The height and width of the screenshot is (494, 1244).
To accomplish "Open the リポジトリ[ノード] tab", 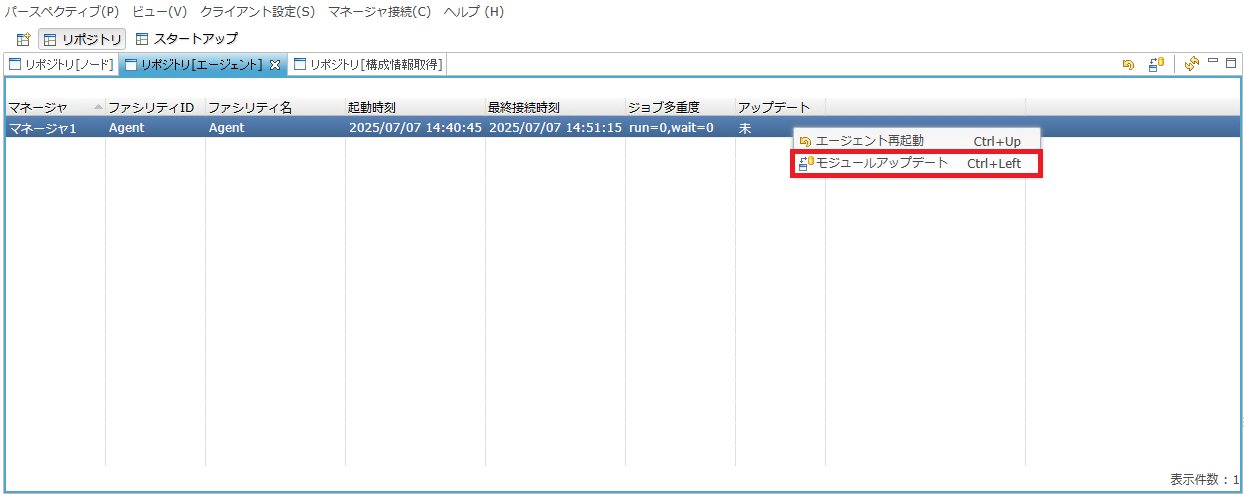I will [61, 65].
